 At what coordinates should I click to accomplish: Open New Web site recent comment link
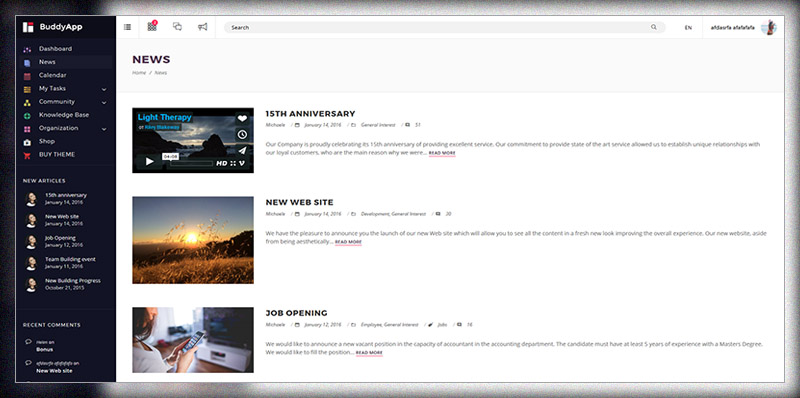(54, 371)
